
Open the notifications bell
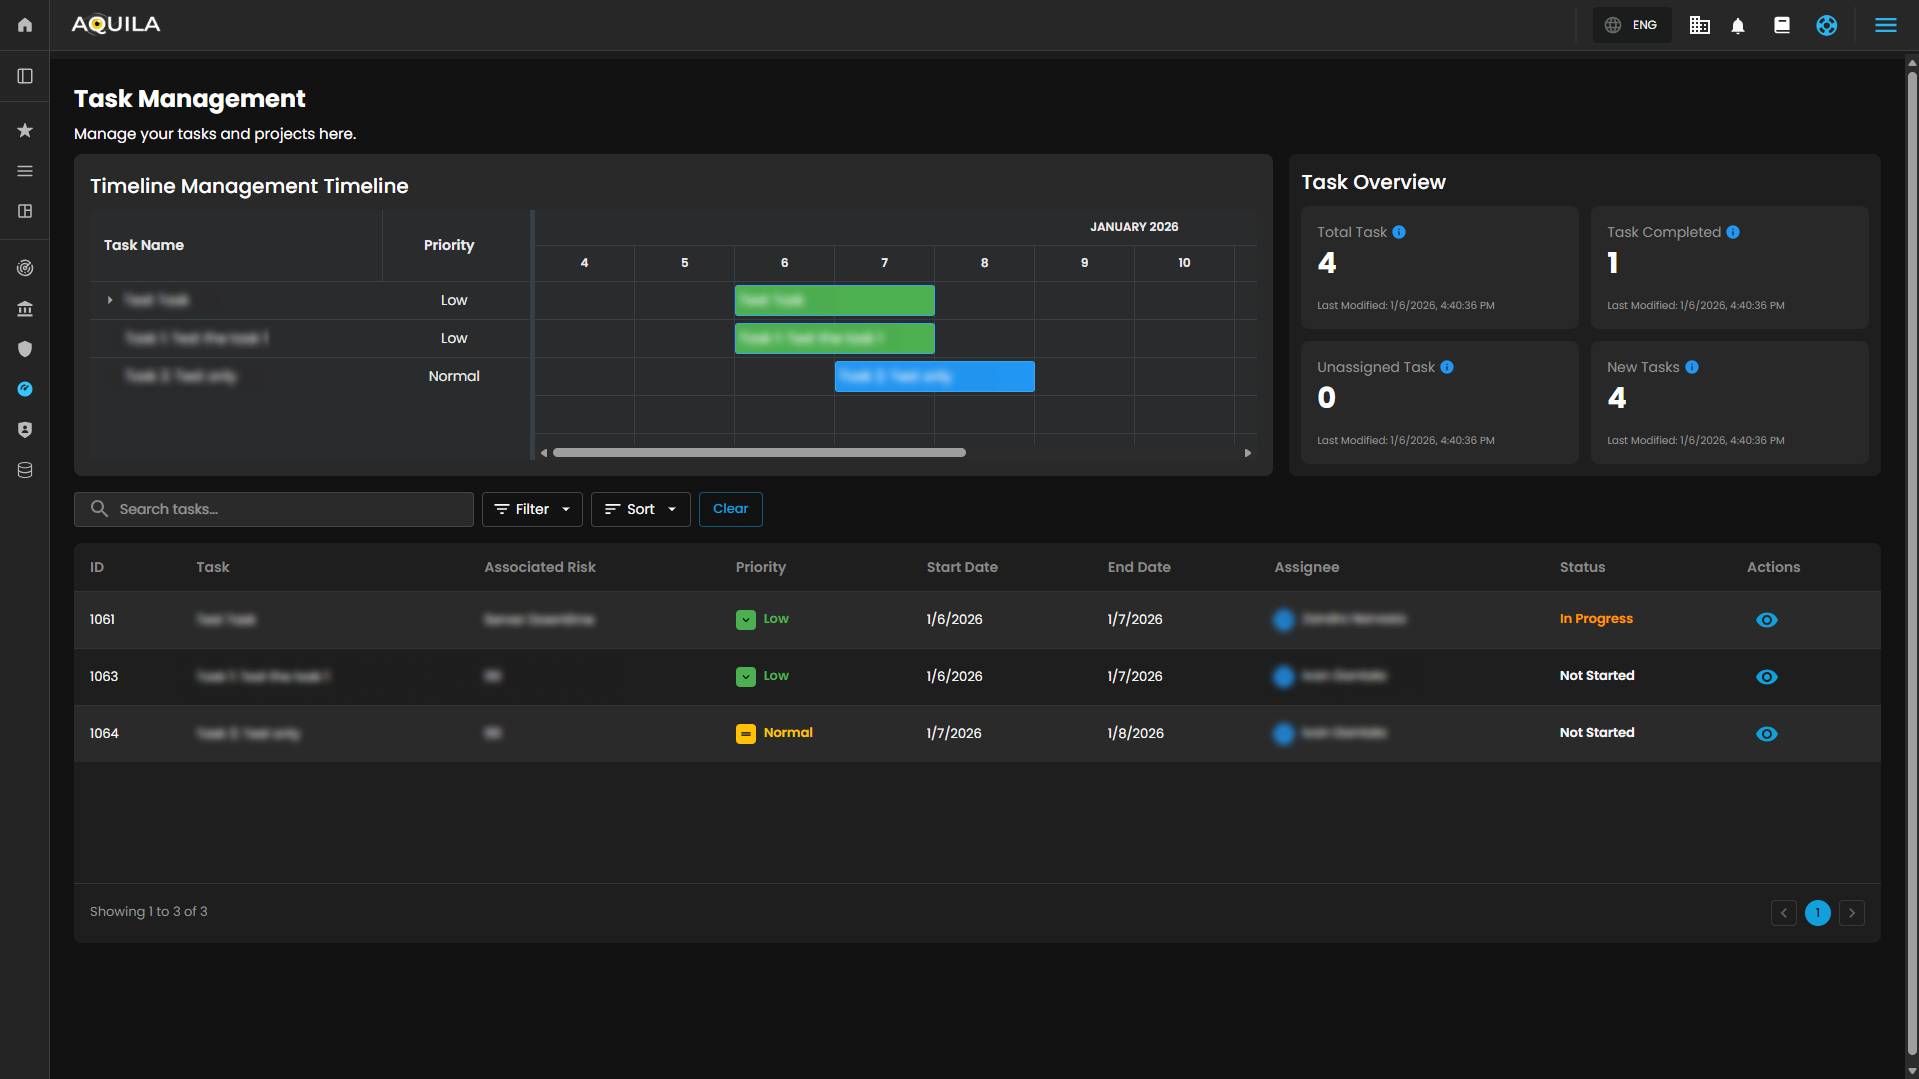tap(1738, 26)
